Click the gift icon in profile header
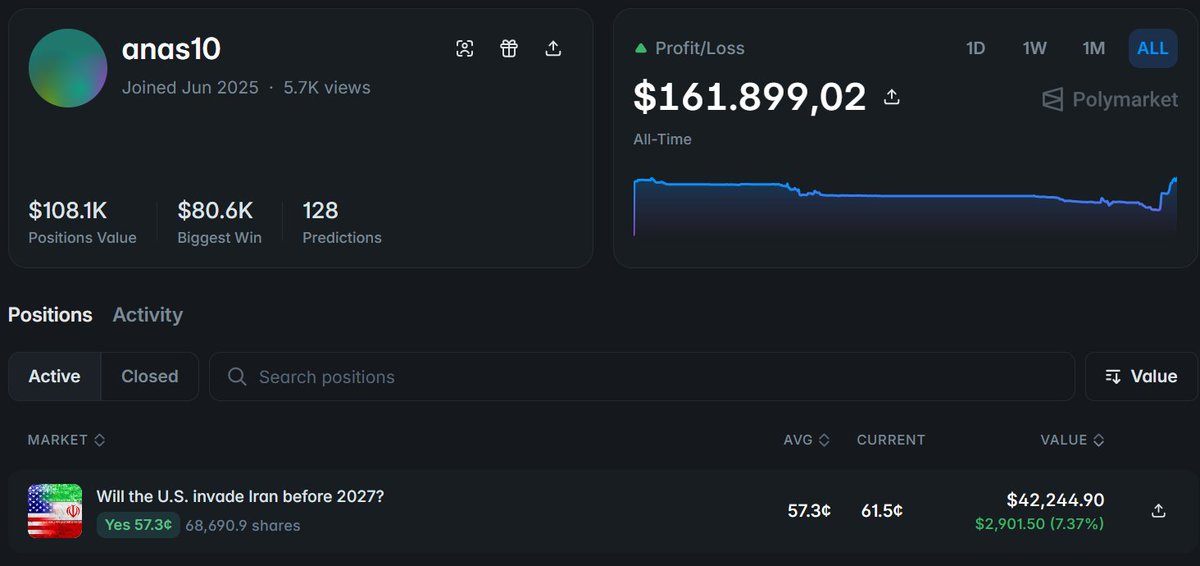The height and width of the screenshot is (566, 1200). 509,49
